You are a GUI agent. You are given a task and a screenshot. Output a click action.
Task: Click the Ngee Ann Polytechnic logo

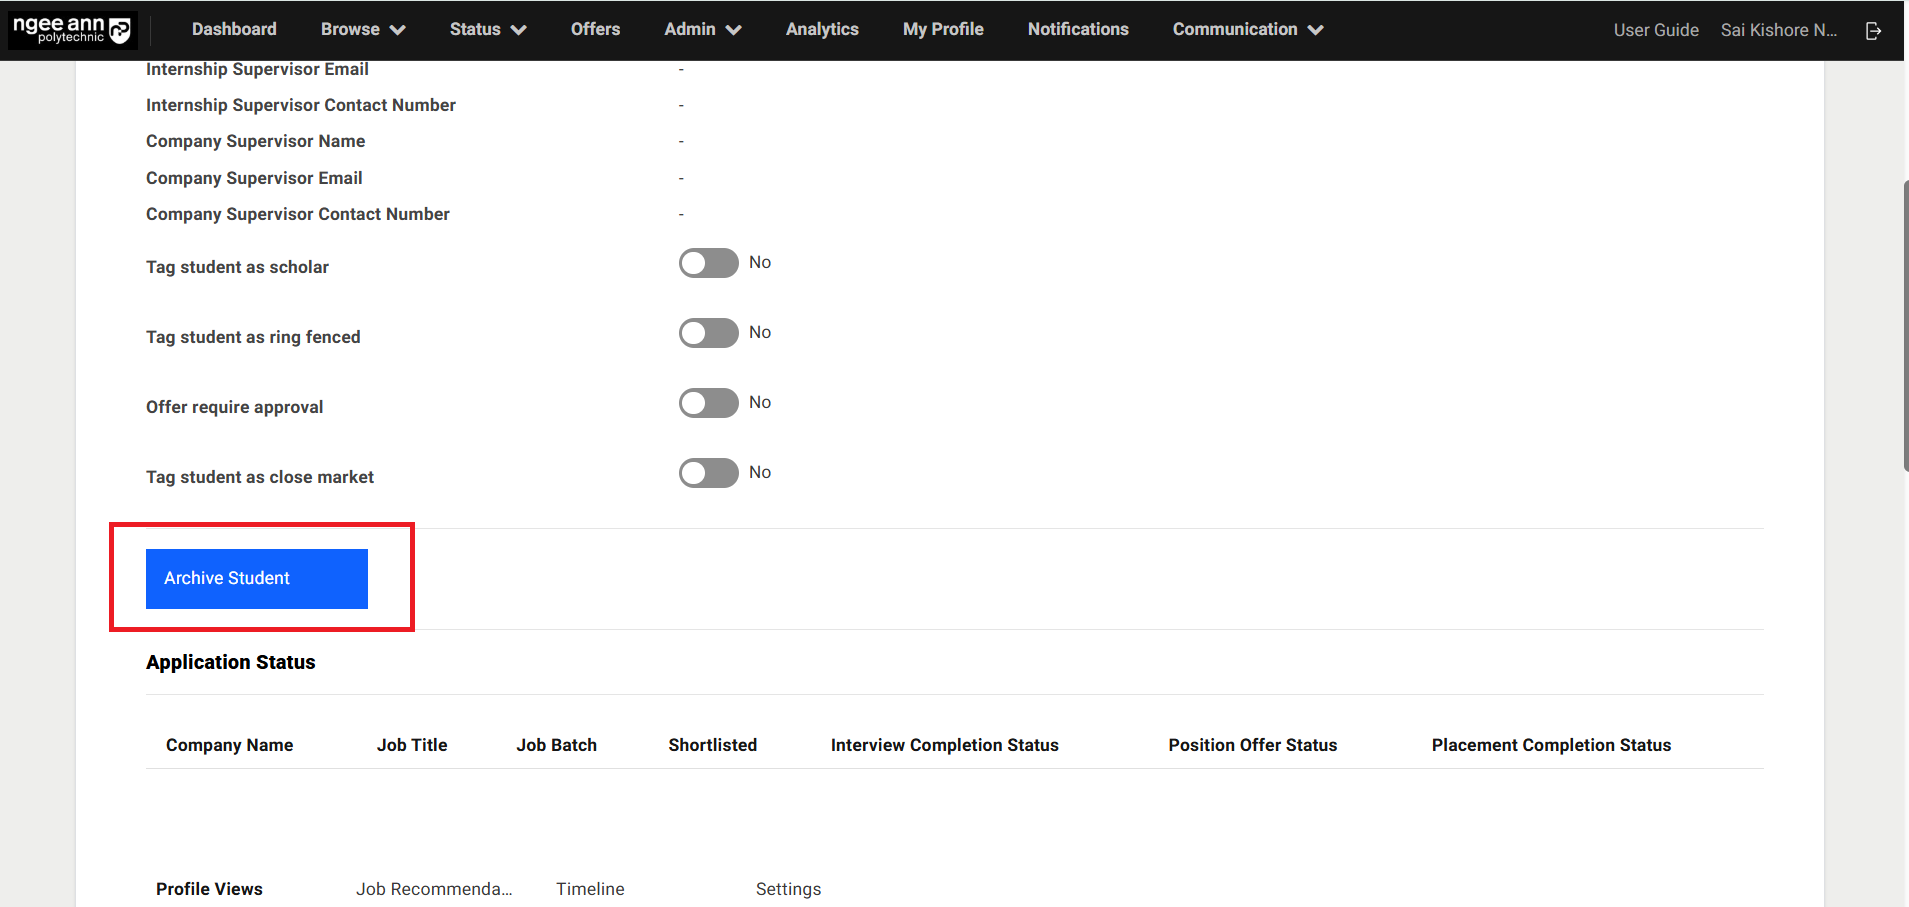(x=72, y=29)
